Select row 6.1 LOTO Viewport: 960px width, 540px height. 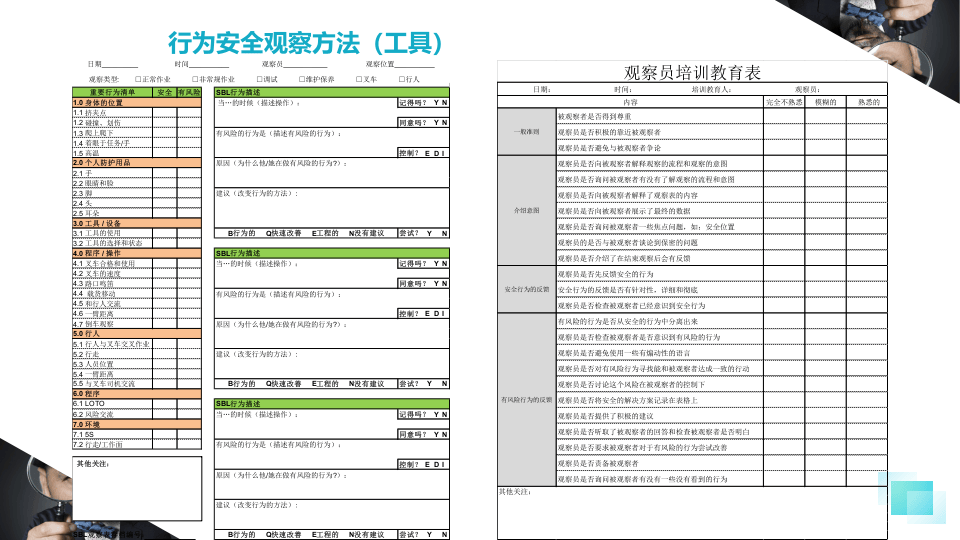[137, 404]
